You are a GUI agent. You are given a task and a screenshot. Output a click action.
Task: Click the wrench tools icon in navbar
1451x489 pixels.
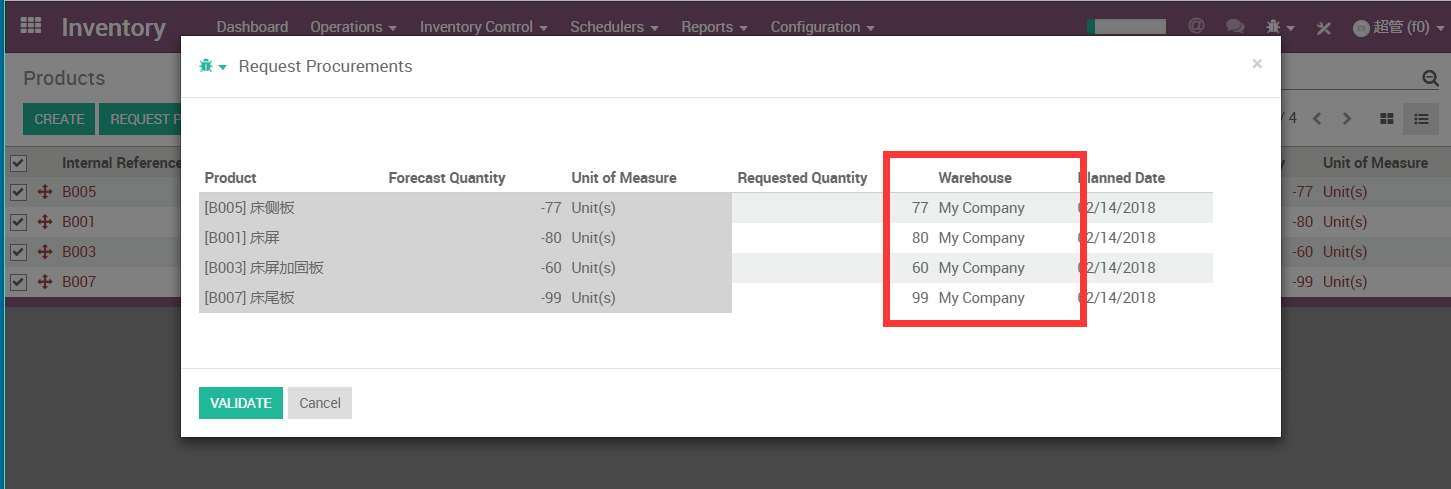coord(1323,27)
